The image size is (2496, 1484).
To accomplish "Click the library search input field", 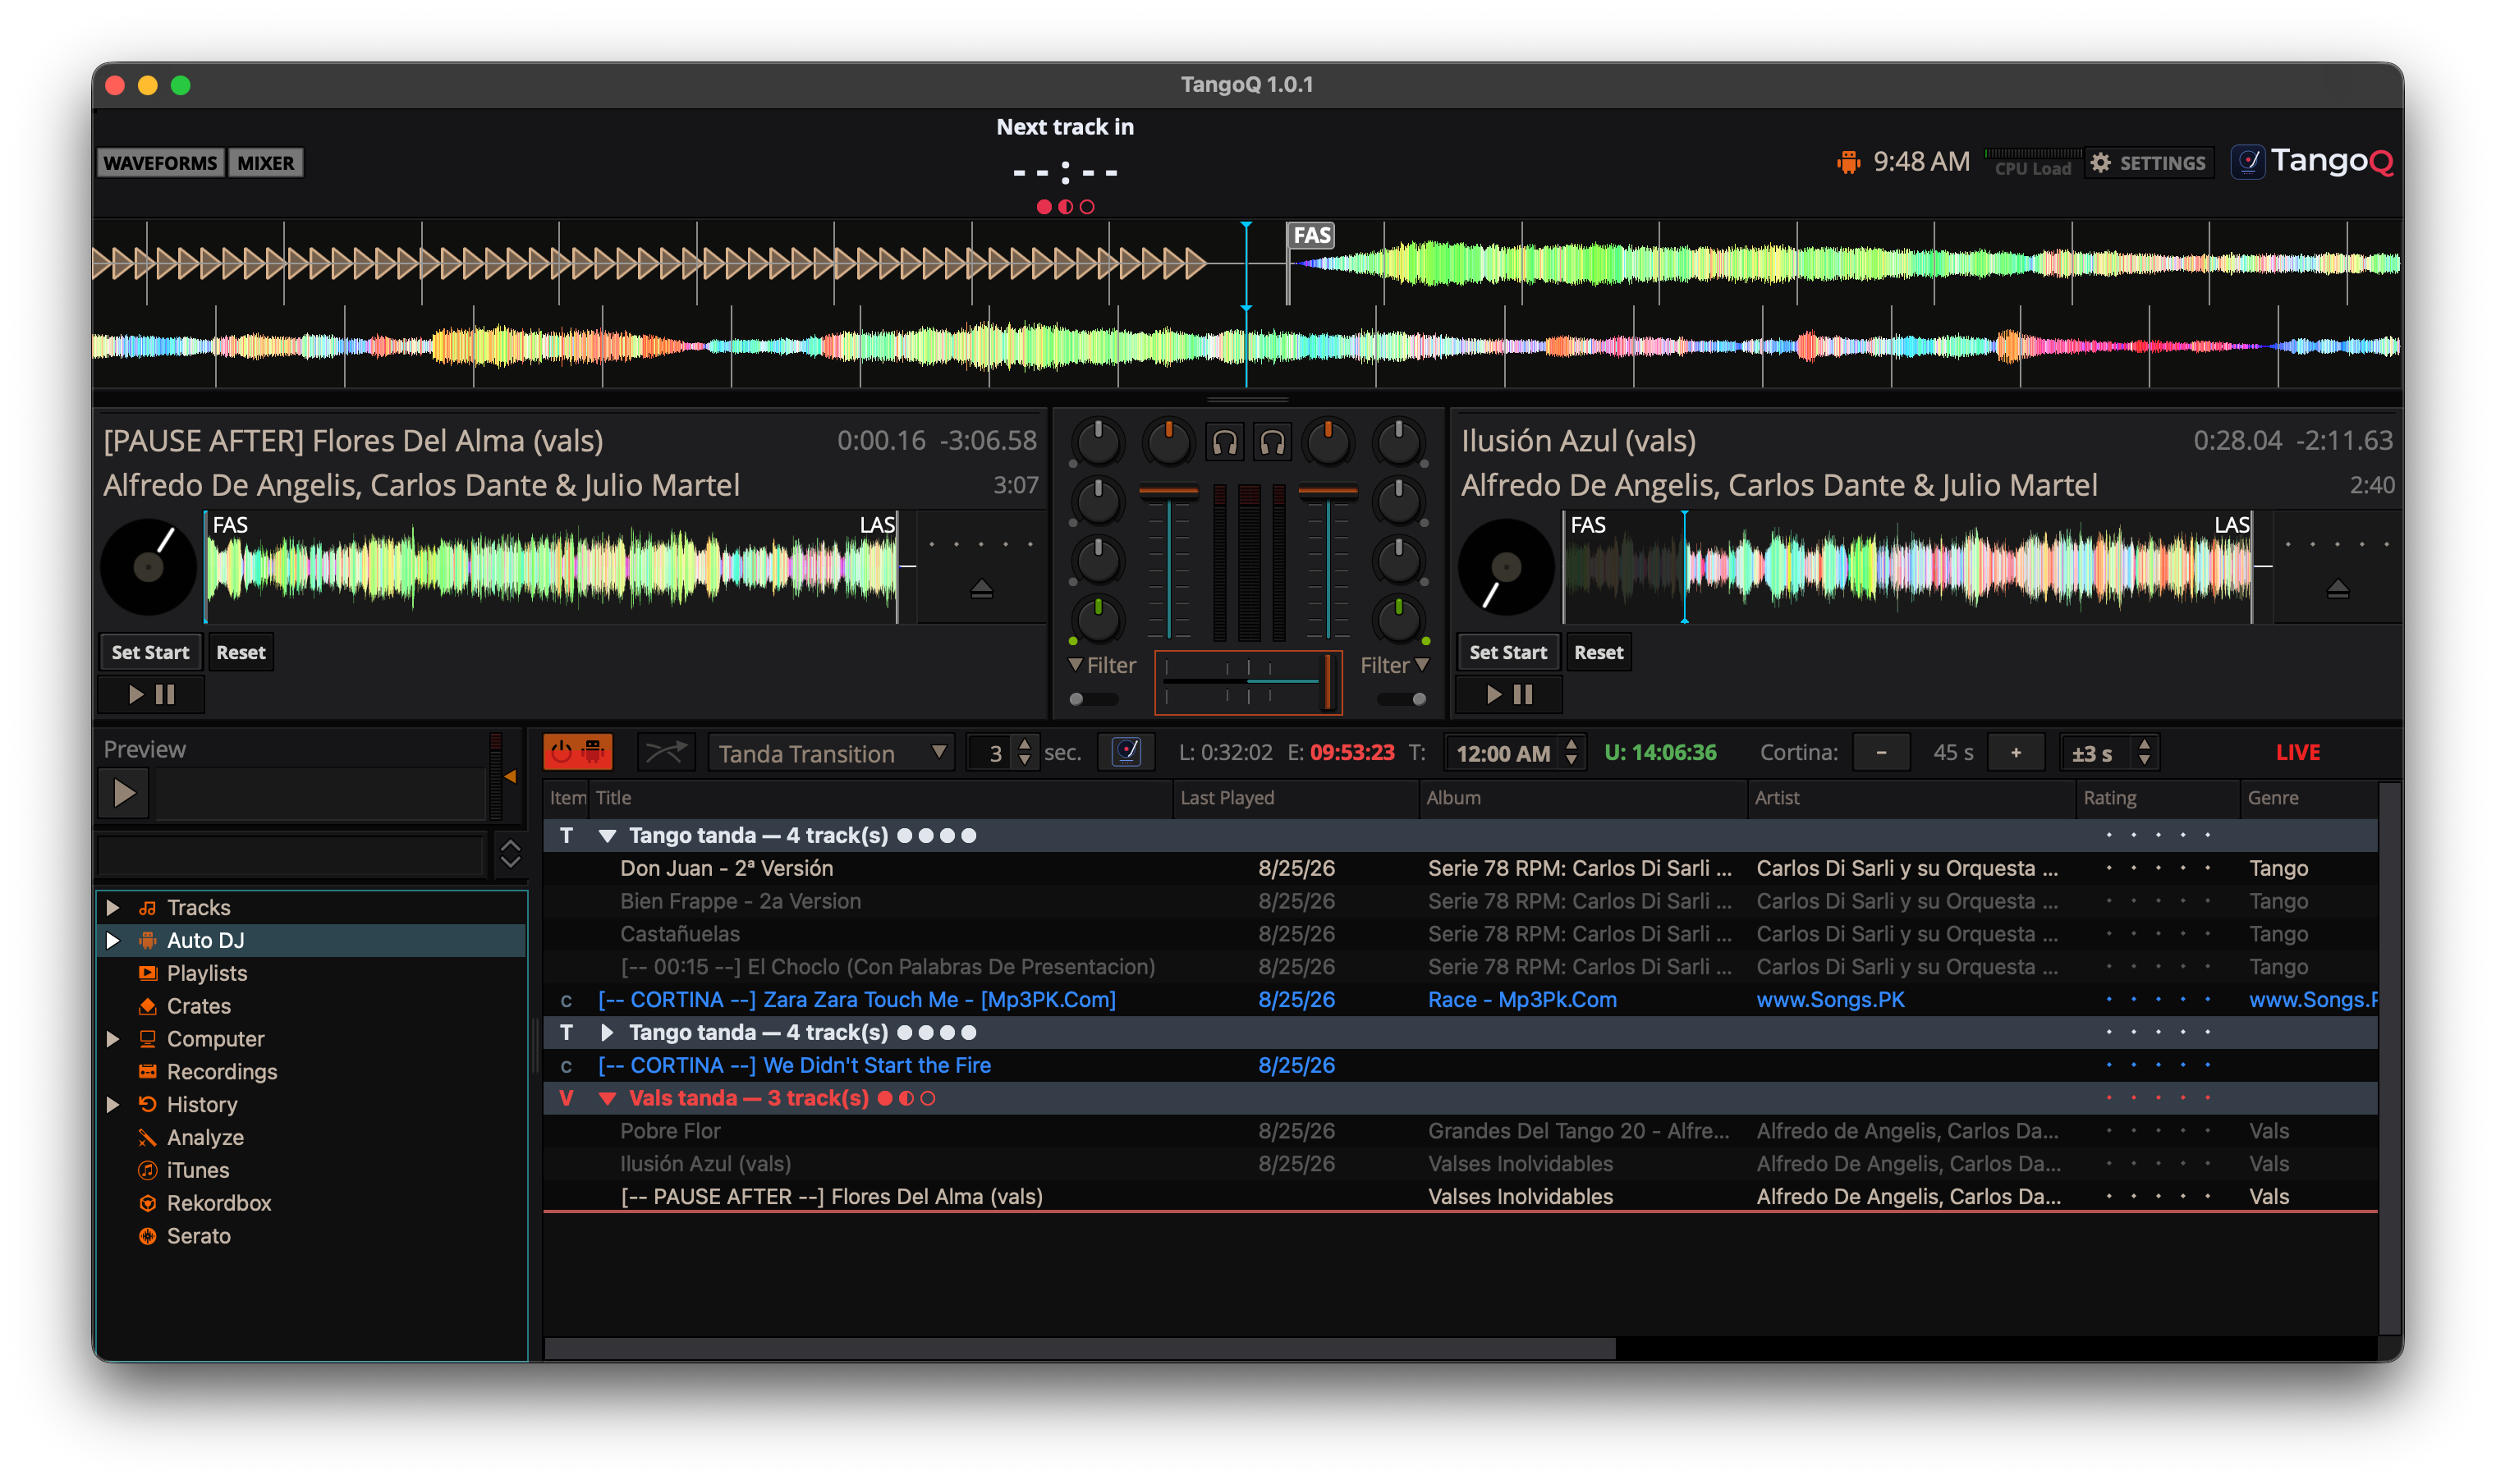I will [290, 856].
